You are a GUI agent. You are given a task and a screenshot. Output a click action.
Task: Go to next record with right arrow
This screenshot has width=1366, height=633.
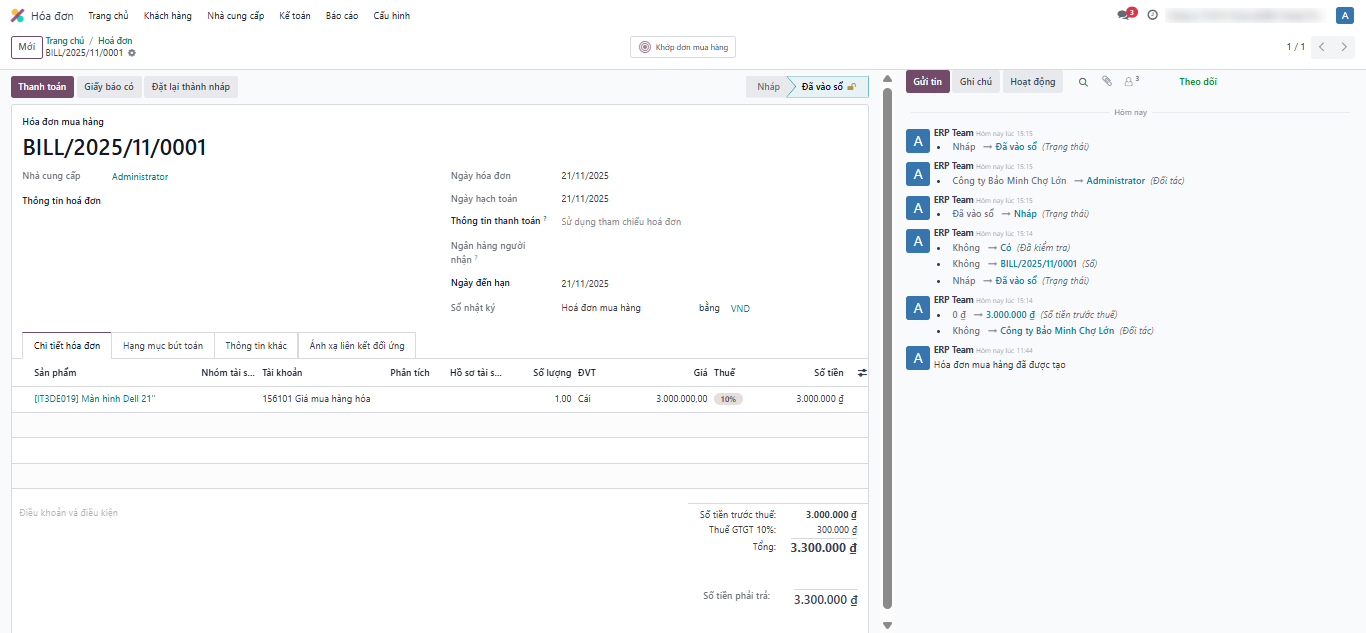point(1345,47)
